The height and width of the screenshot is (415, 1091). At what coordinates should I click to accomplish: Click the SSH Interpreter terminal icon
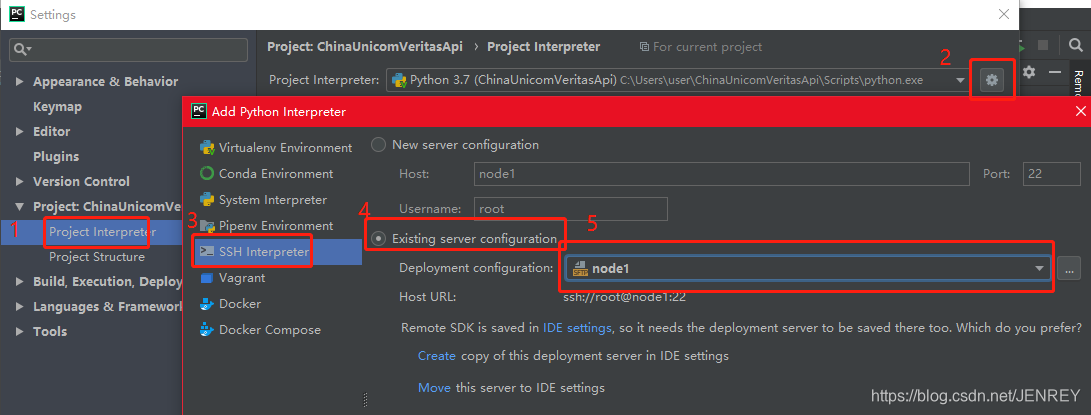point(207,251)
